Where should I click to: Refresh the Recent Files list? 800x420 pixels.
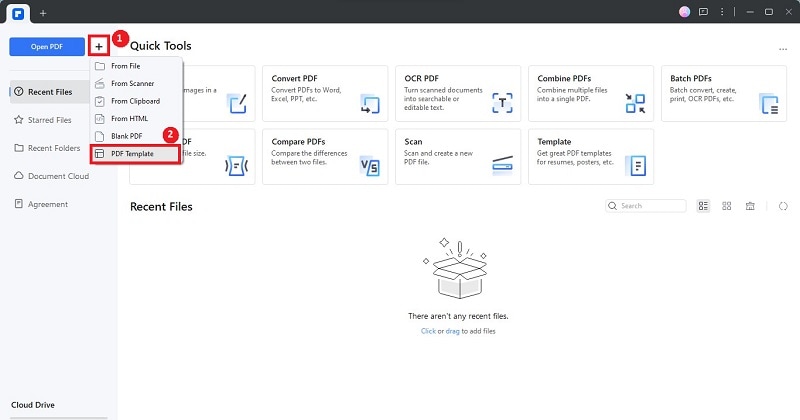tap(784, 206)
